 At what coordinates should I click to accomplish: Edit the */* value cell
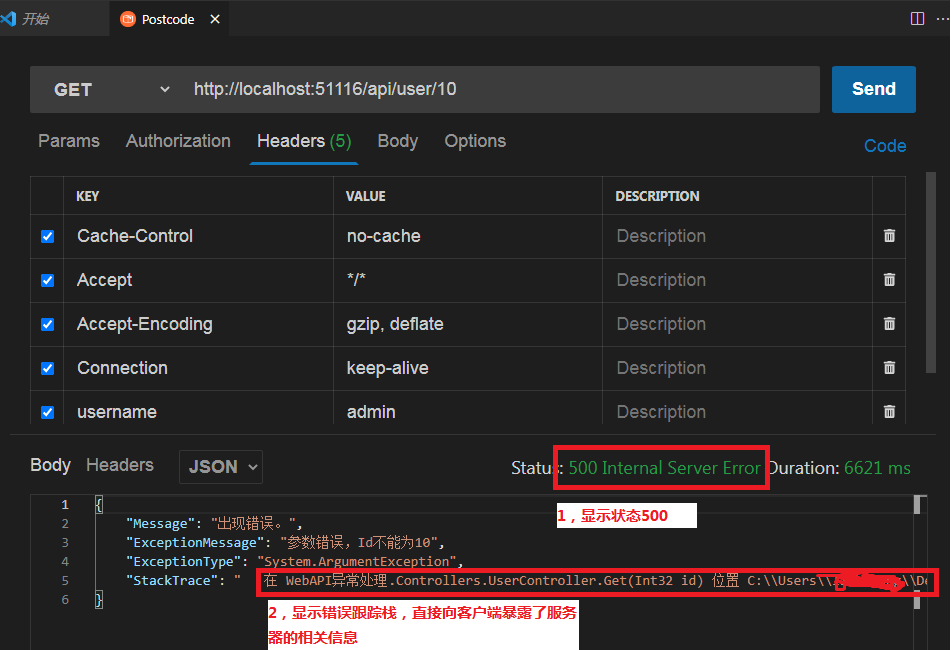click(468, 280)
